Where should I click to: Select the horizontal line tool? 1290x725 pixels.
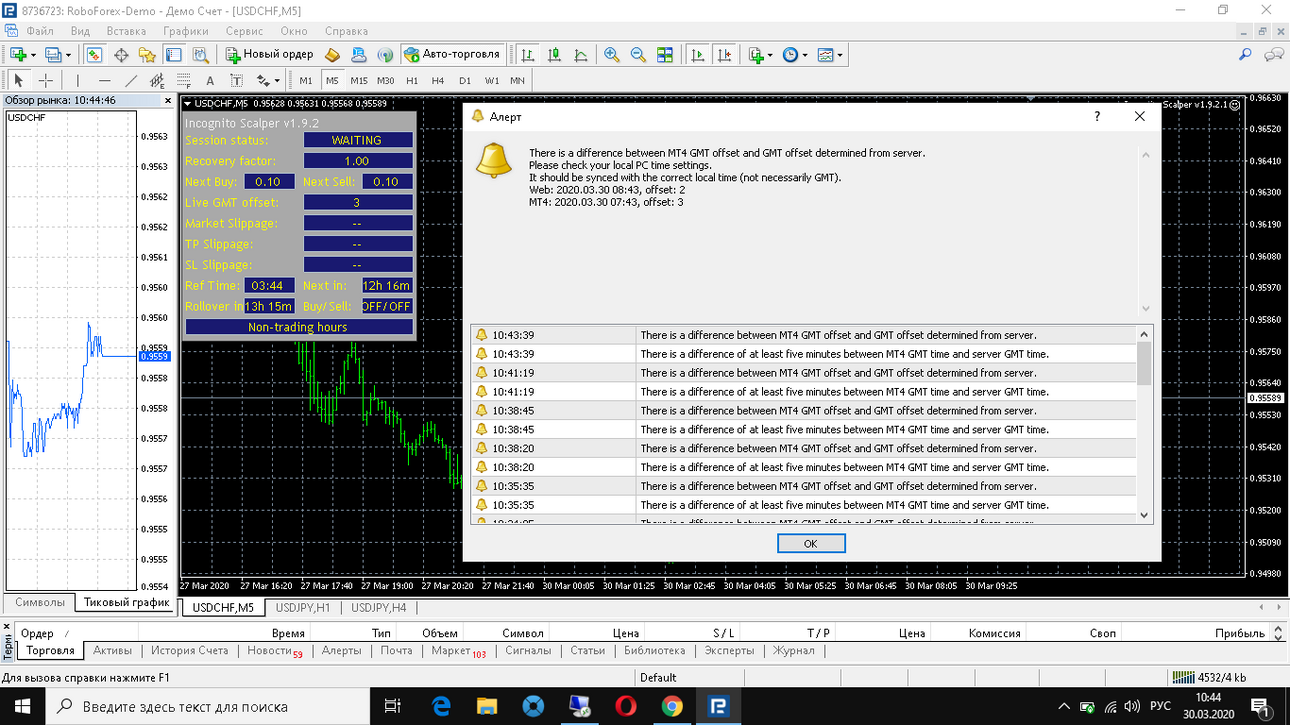[x=105, y=80]
